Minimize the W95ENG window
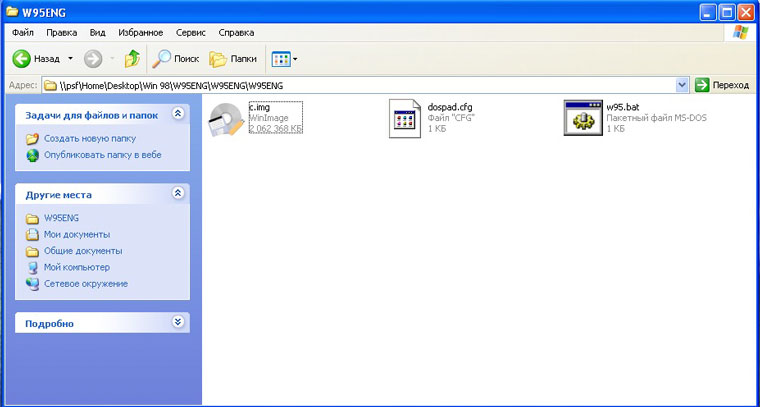This screenshot has width=760, height=407. [x=708, y=13]
